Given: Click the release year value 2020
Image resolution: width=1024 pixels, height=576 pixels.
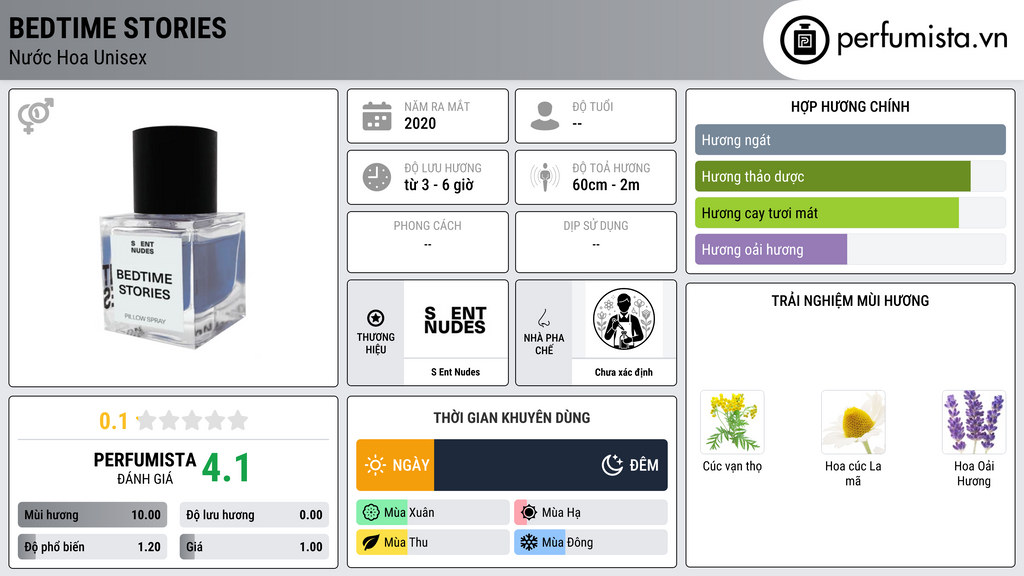Looking at the screenshot, I should (x=420, y=123).
